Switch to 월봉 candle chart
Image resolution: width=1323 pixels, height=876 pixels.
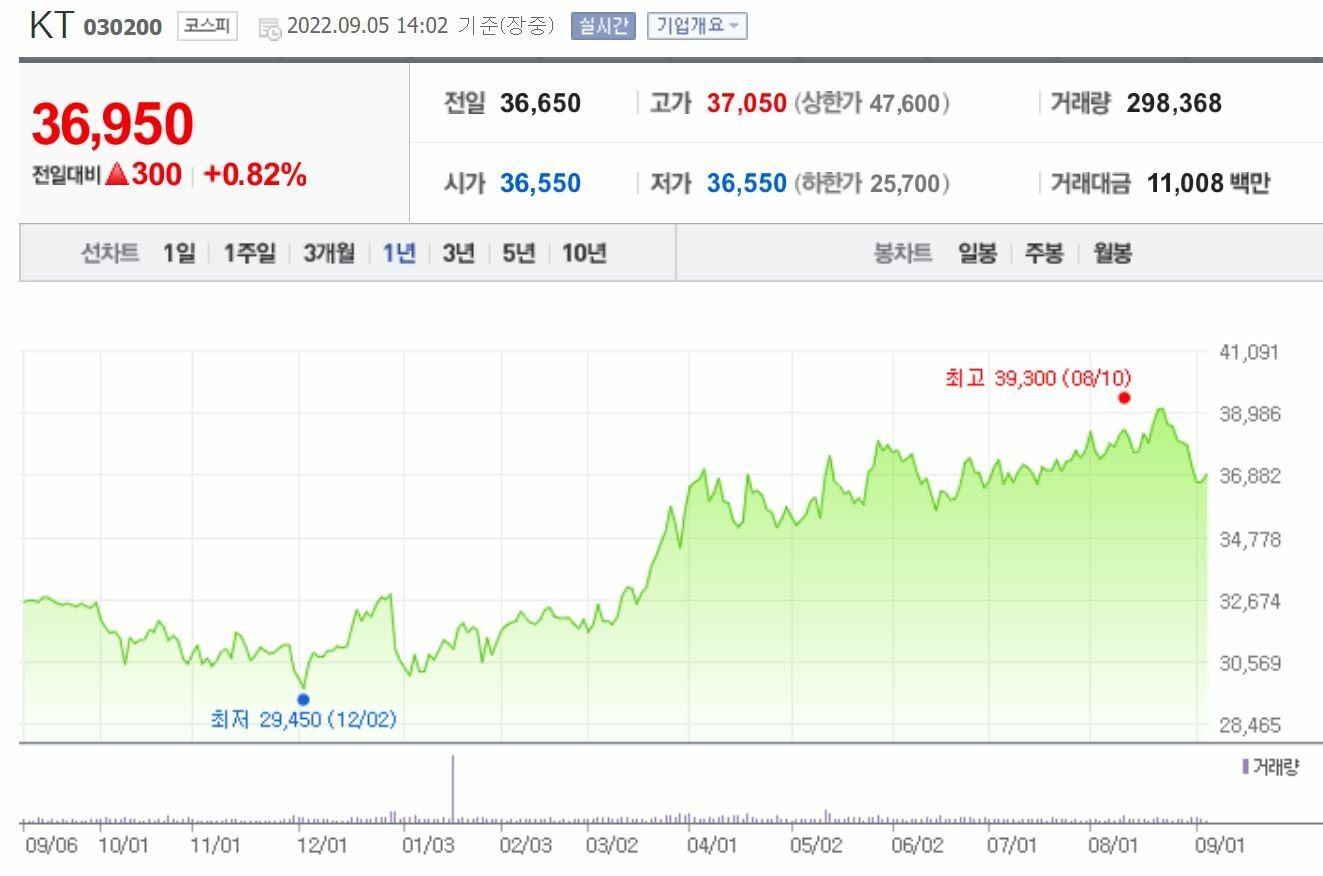tap(1112, 253)
